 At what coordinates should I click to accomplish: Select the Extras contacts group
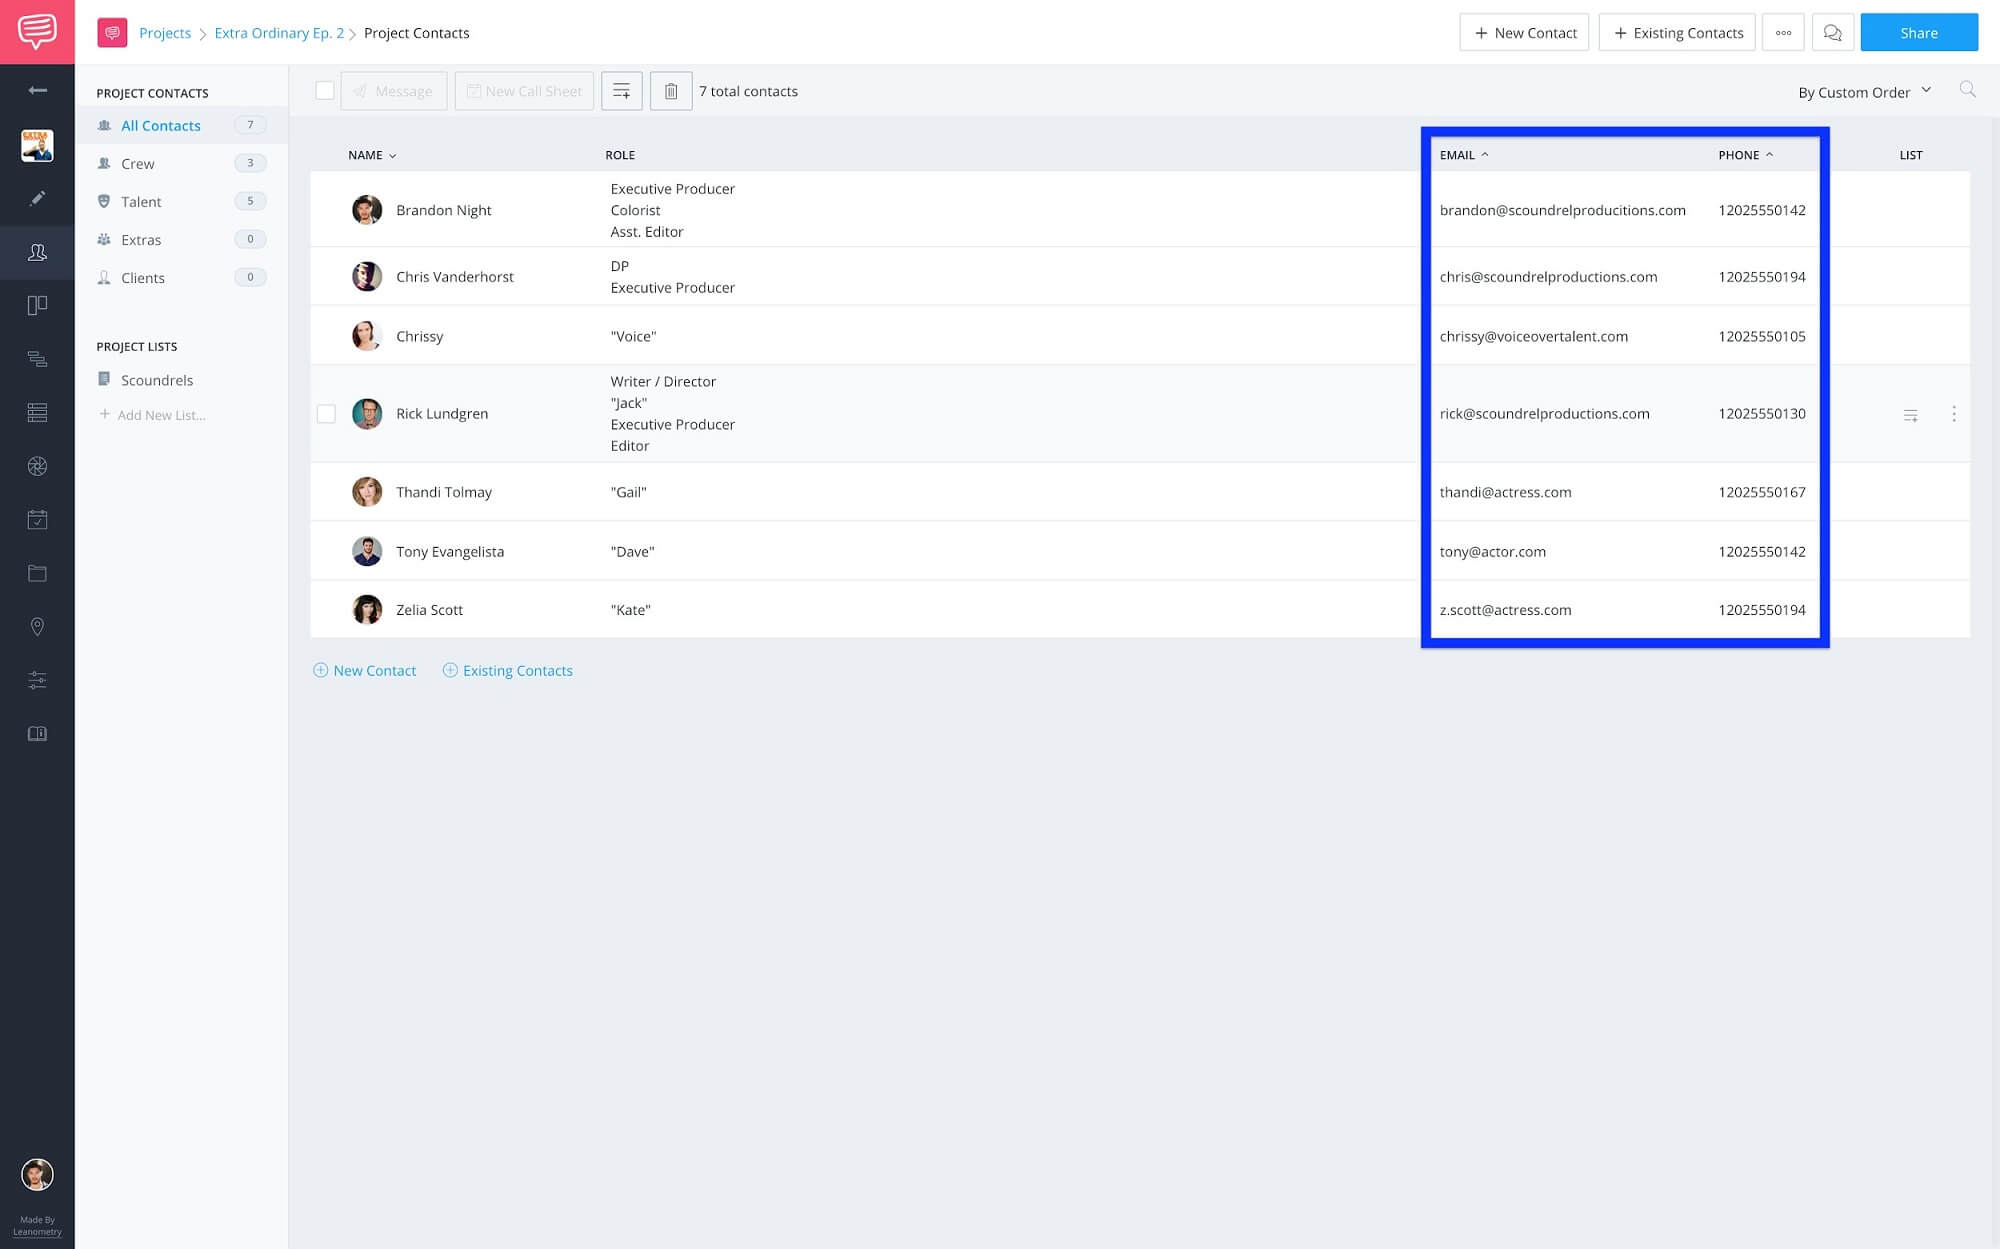(181, 239)
